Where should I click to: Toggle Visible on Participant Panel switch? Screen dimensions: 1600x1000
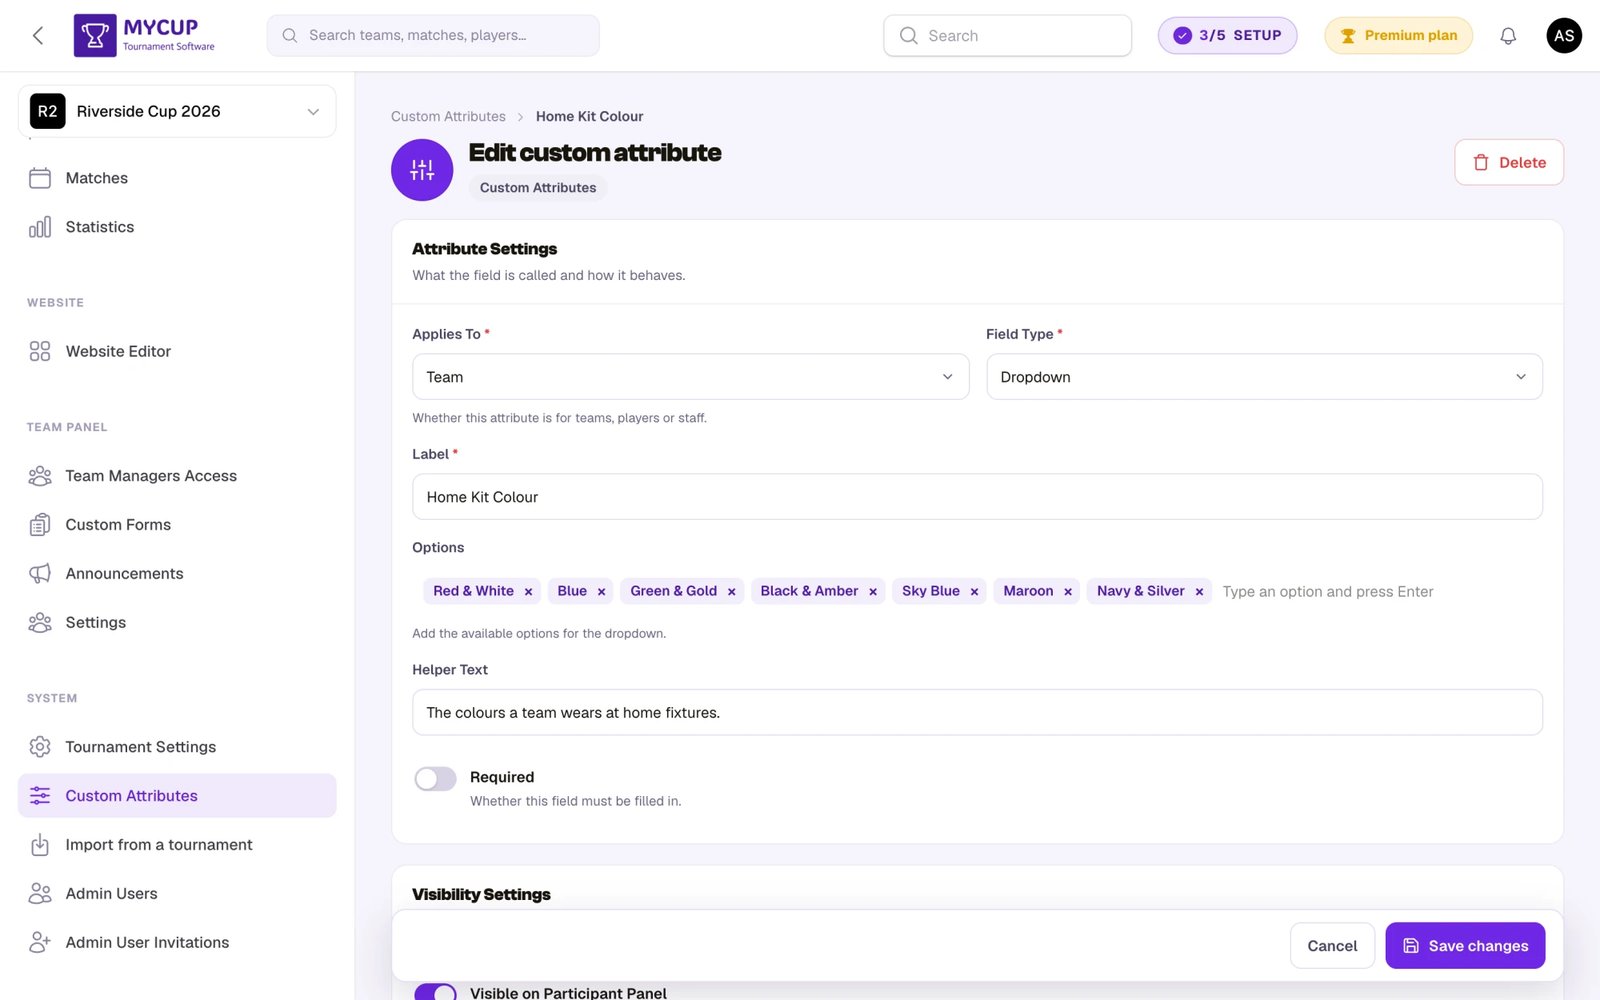435,992
